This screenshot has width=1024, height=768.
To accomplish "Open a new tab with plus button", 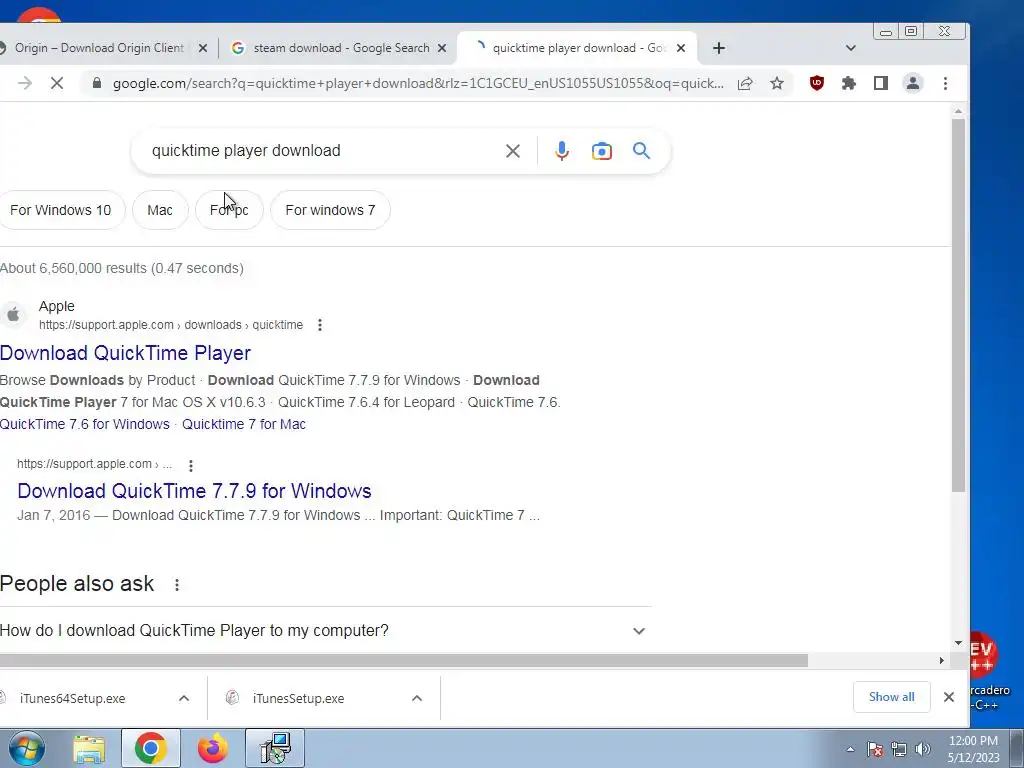I will 718,48.
